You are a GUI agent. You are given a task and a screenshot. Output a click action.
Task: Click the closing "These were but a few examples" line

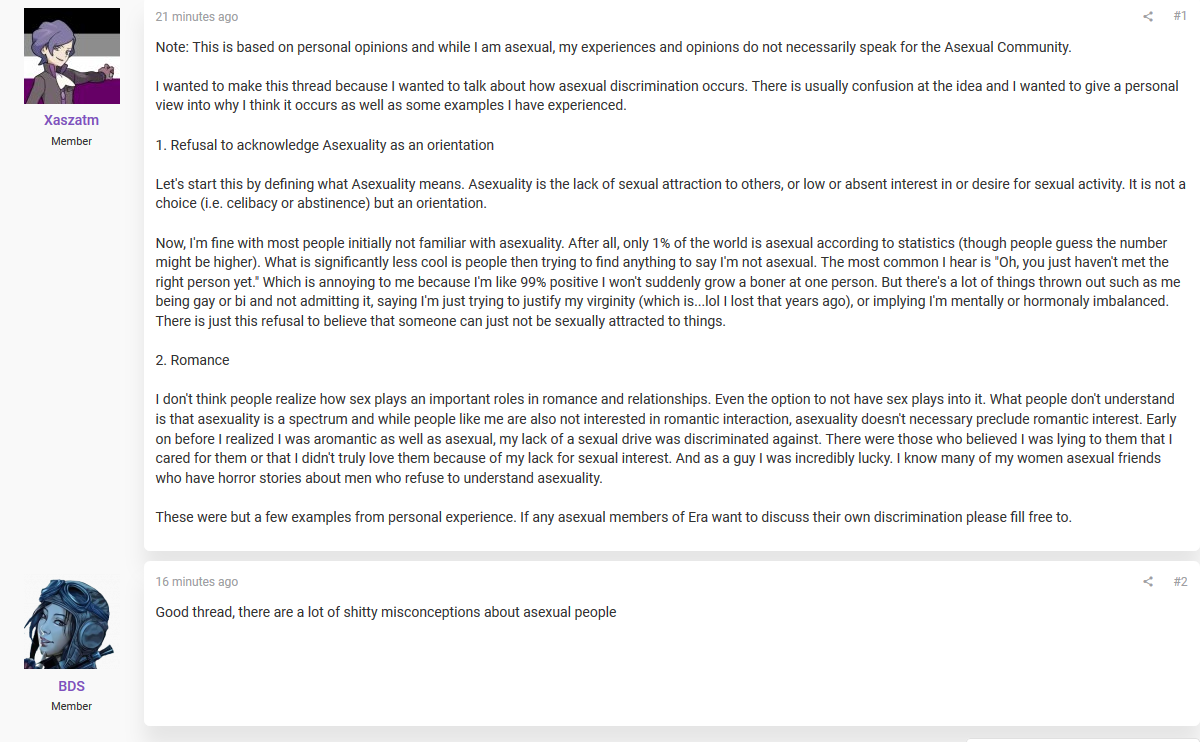614,517
